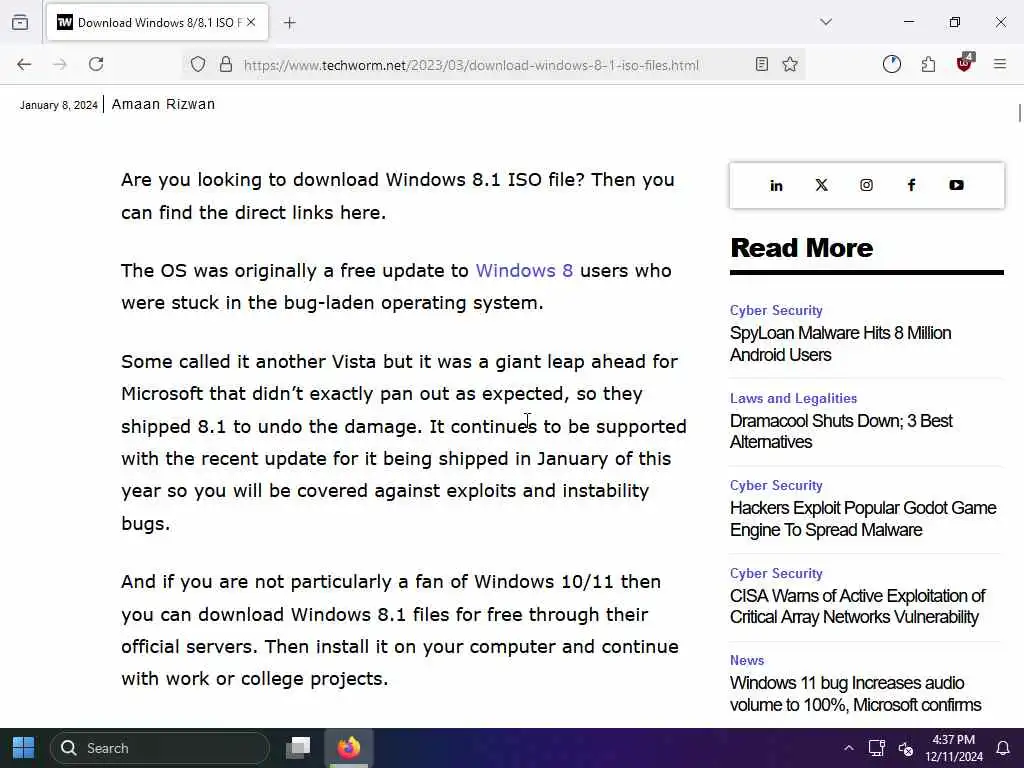Open Cyber Security category above SpyLoan article
The width and height of the screenshot is (1024, 768).
(776, 310)
